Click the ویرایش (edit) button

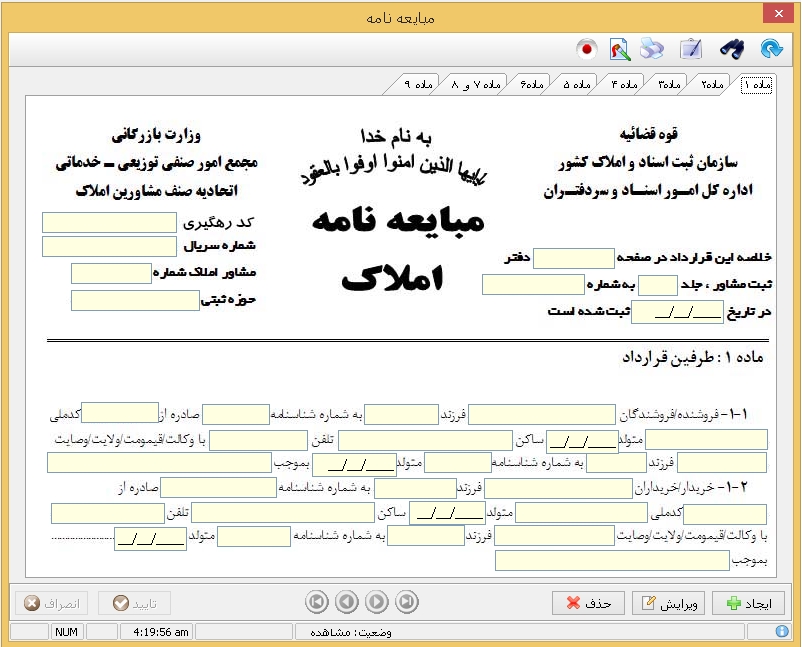(669, 604)
